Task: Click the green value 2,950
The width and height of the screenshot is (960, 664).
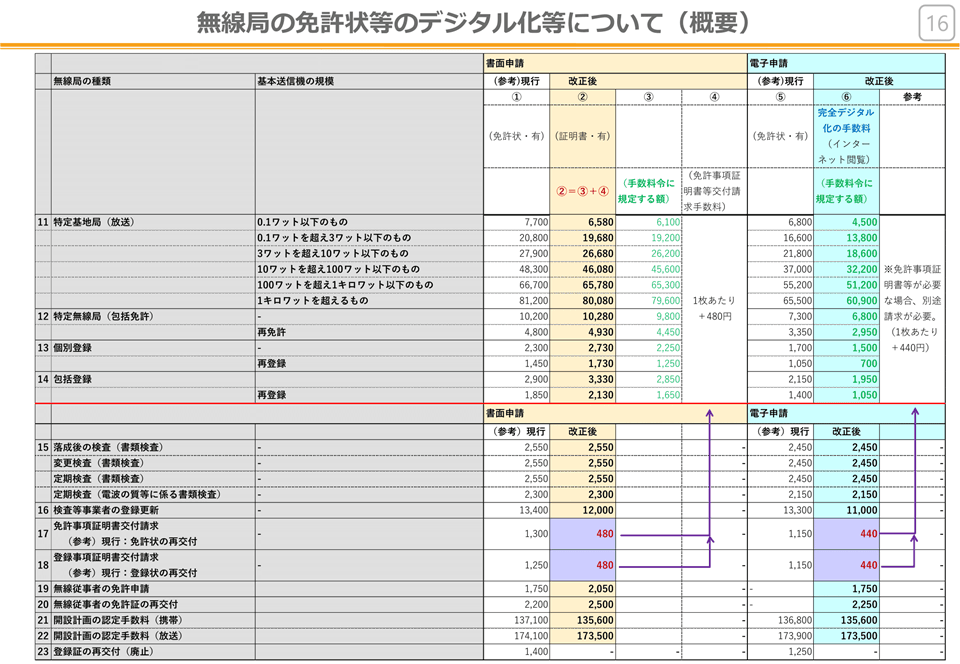Action: (x=864, y=332)
